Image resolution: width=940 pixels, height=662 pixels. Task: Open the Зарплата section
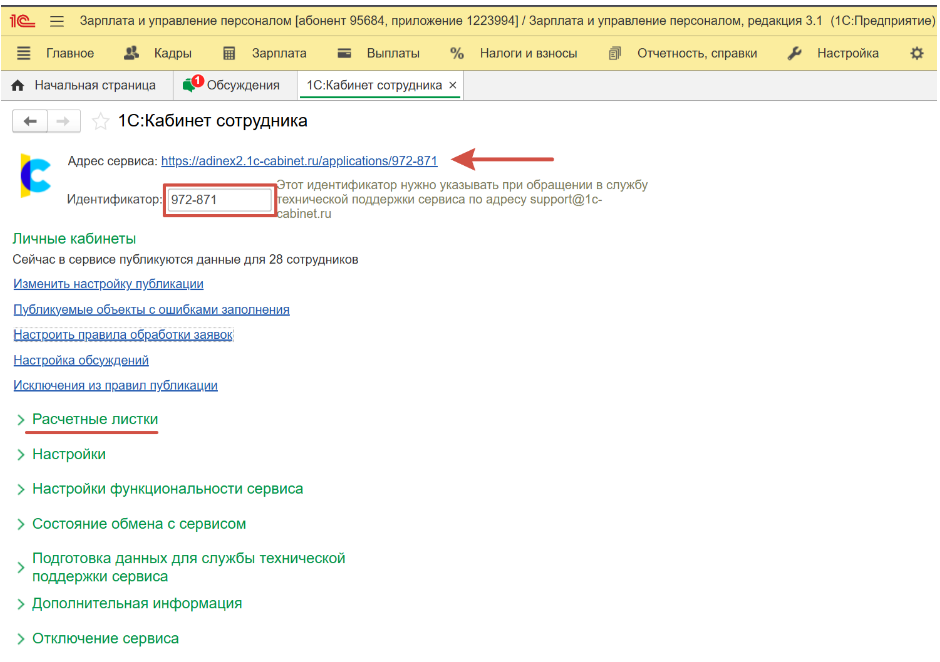279,53
